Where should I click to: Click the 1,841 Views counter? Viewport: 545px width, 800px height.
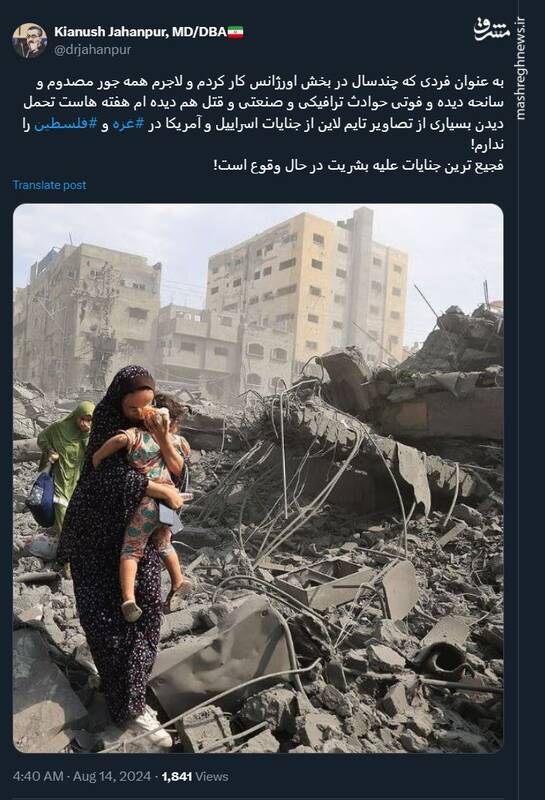pos(195,777)
